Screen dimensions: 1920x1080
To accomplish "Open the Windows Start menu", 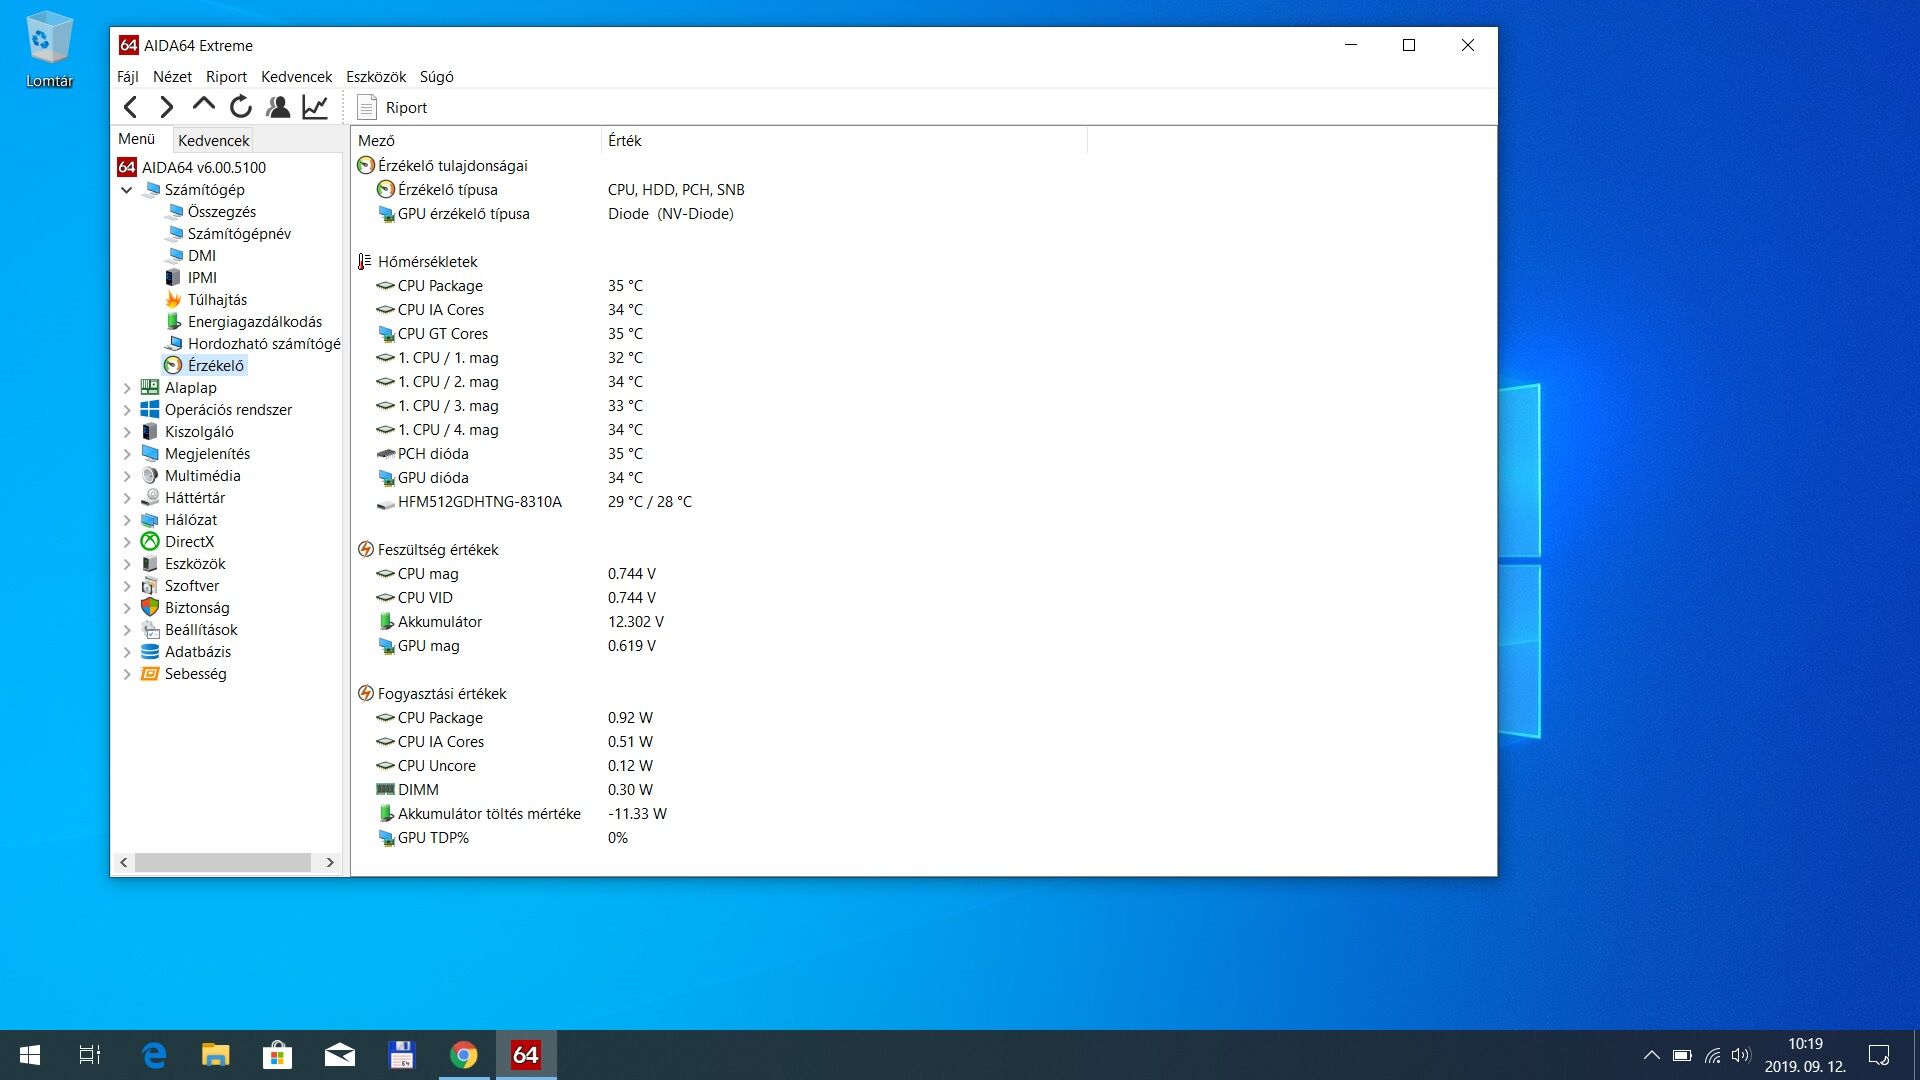I will (x=30, y=1055).
